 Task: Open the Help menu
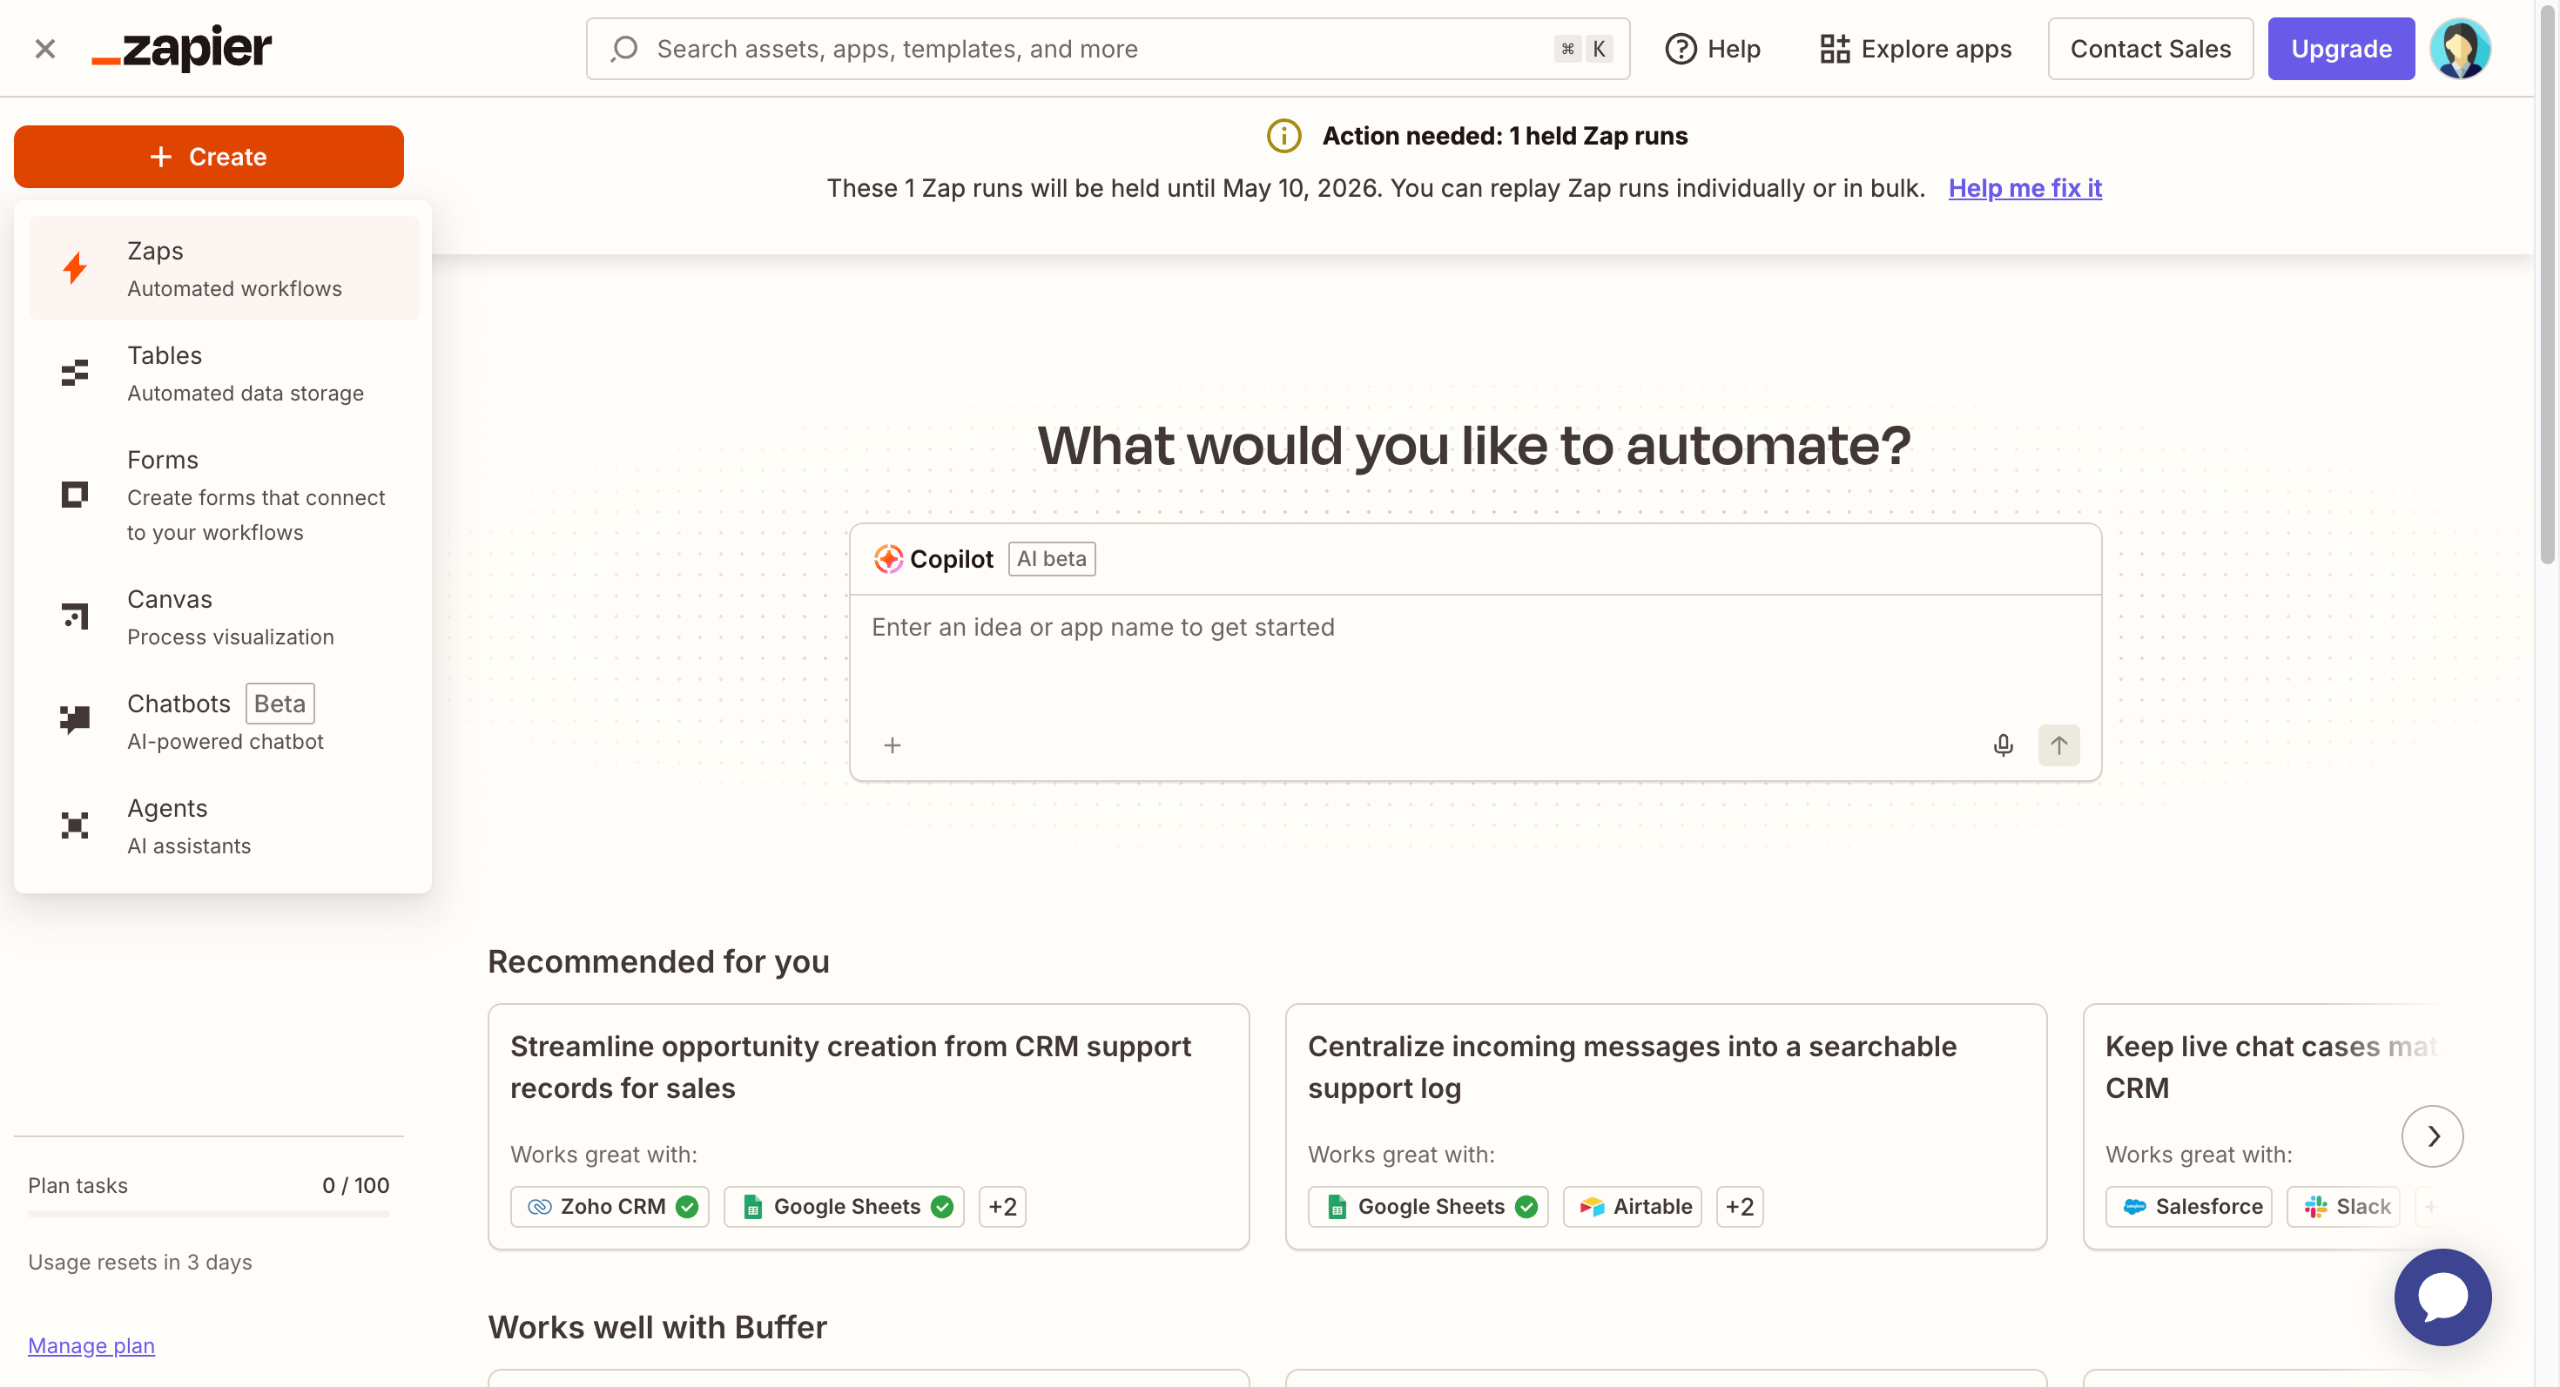click(1712, 48)
